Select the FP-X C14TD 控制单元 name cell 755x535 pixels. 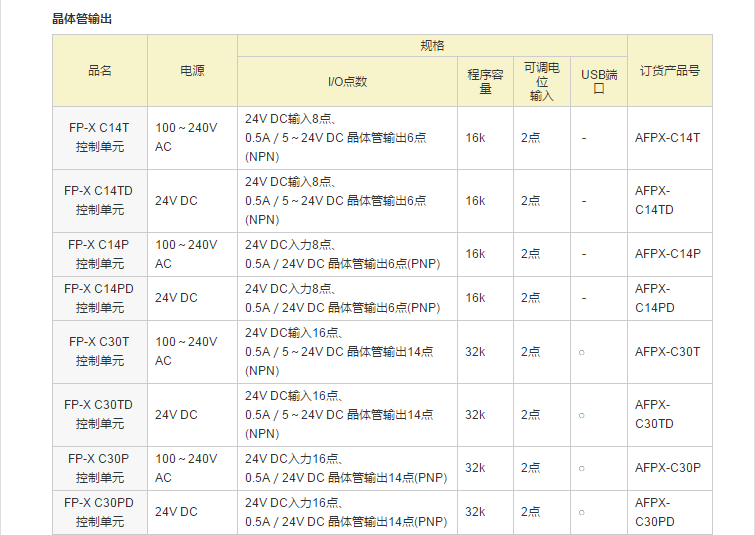[100, 201]
